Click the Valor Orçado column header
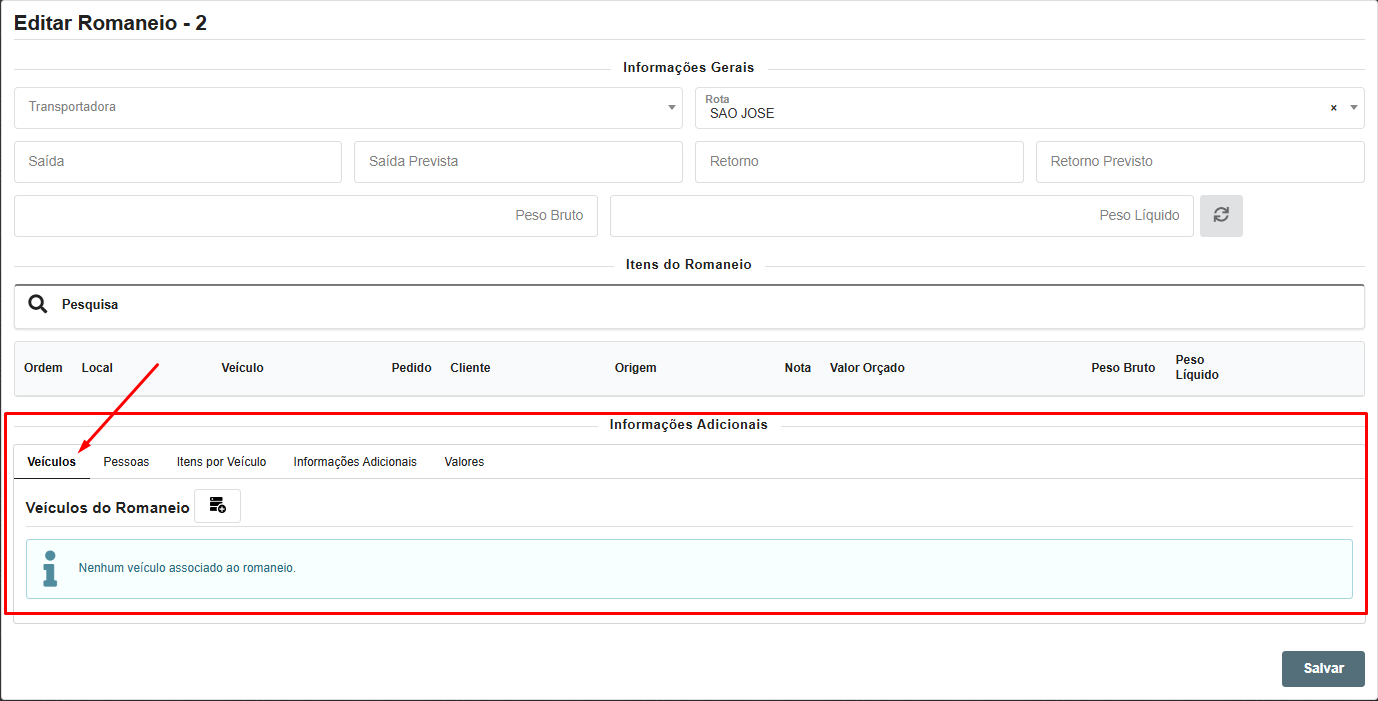Viewport: 1378px width, 701px height. pyautogui.click(x=867, y=368)
